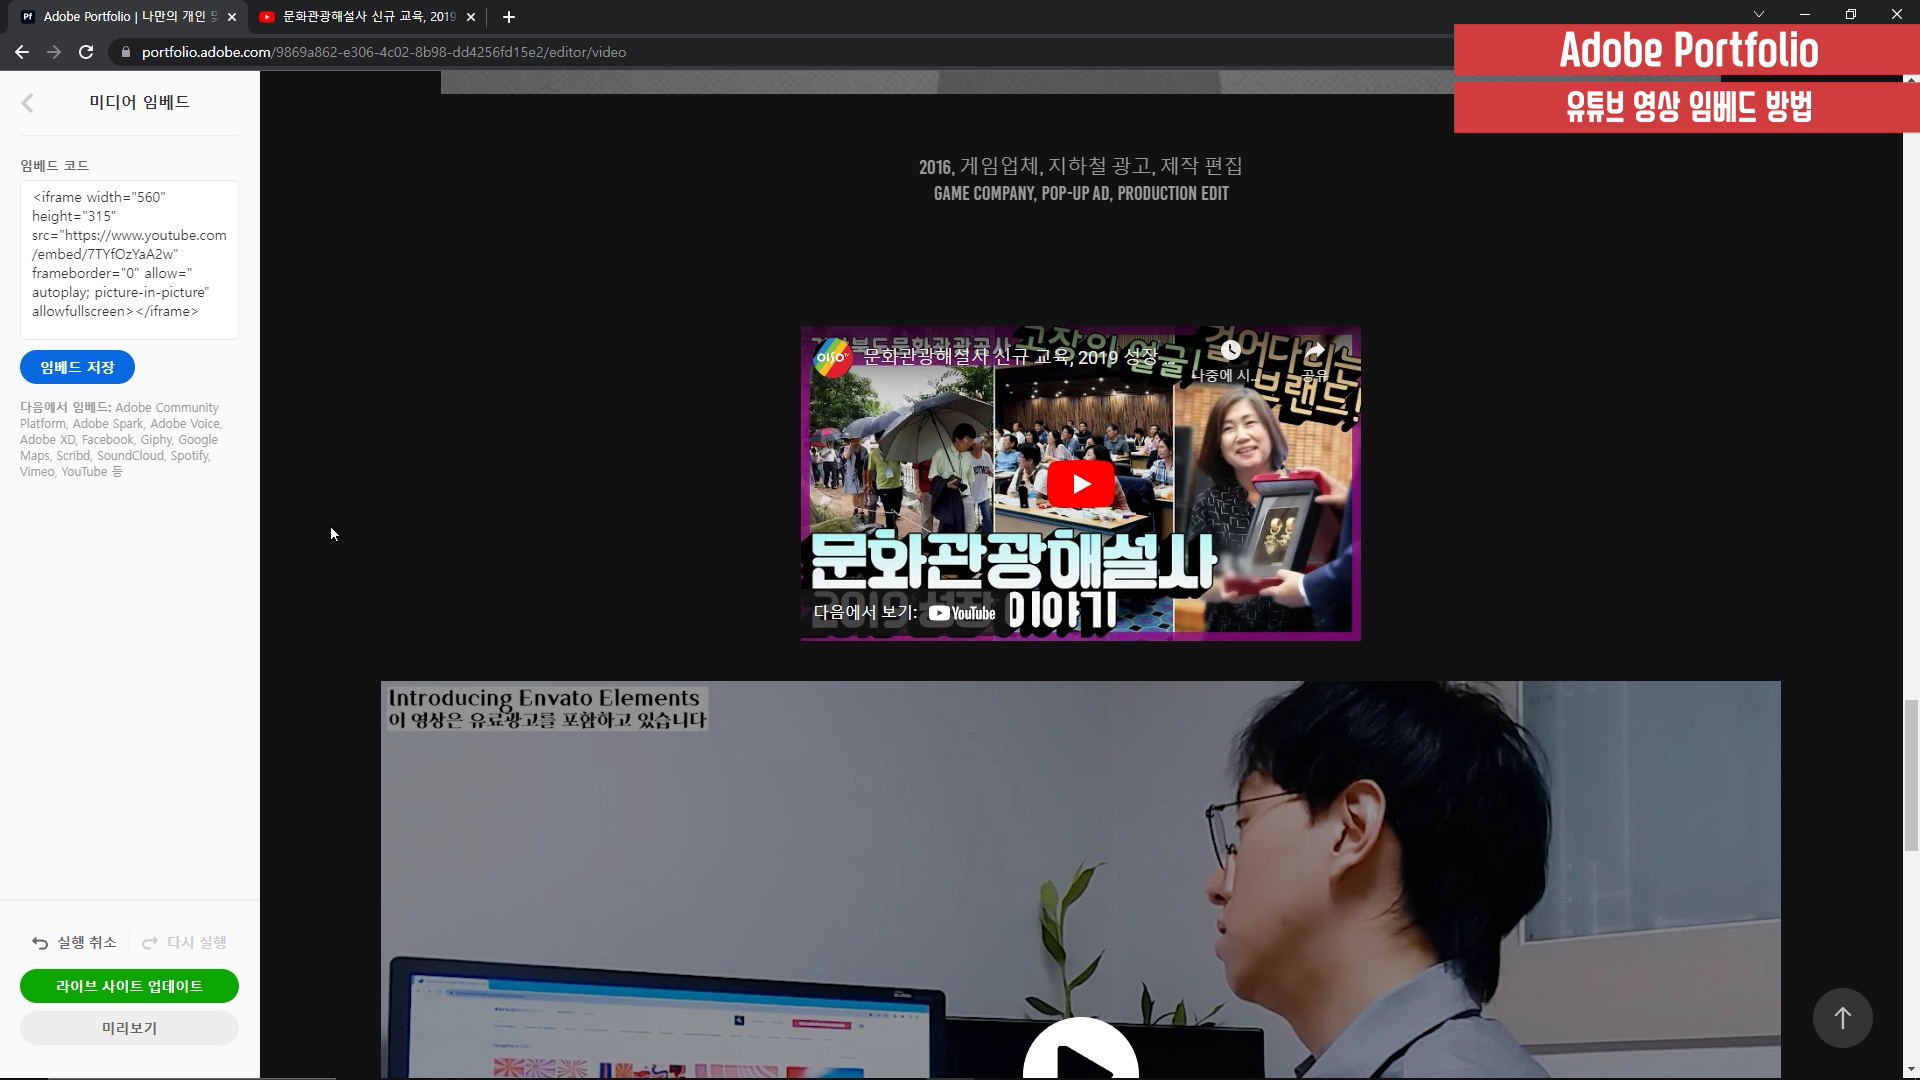Click inside the embed code text field
This screenshot has width=1920, height=1080.
tap(129, 258)
